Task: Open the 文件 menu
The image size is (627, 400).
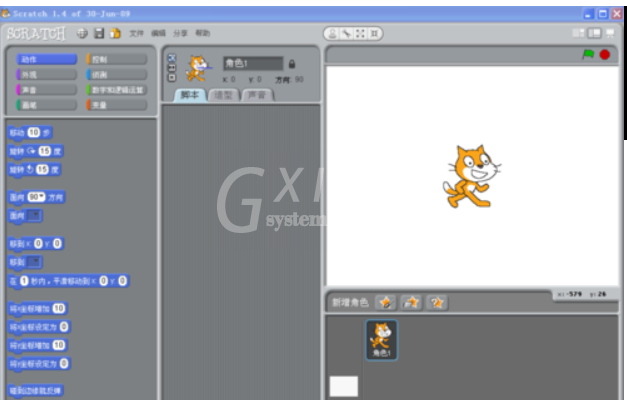Action: [x=136, y=33]
